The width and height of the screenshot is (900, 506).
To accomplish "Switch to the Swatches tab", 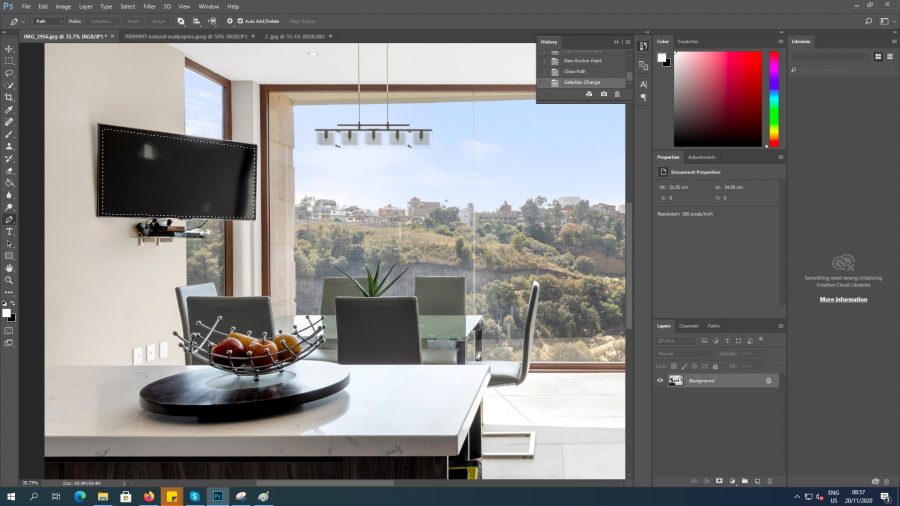I will [688, 41].
